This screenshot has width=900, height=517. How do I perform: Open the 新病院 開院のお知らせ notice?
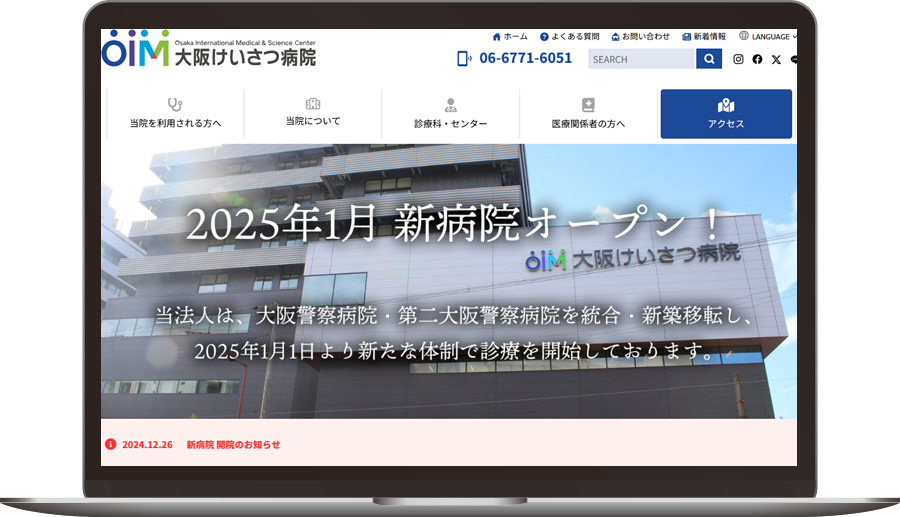[233, 445]
